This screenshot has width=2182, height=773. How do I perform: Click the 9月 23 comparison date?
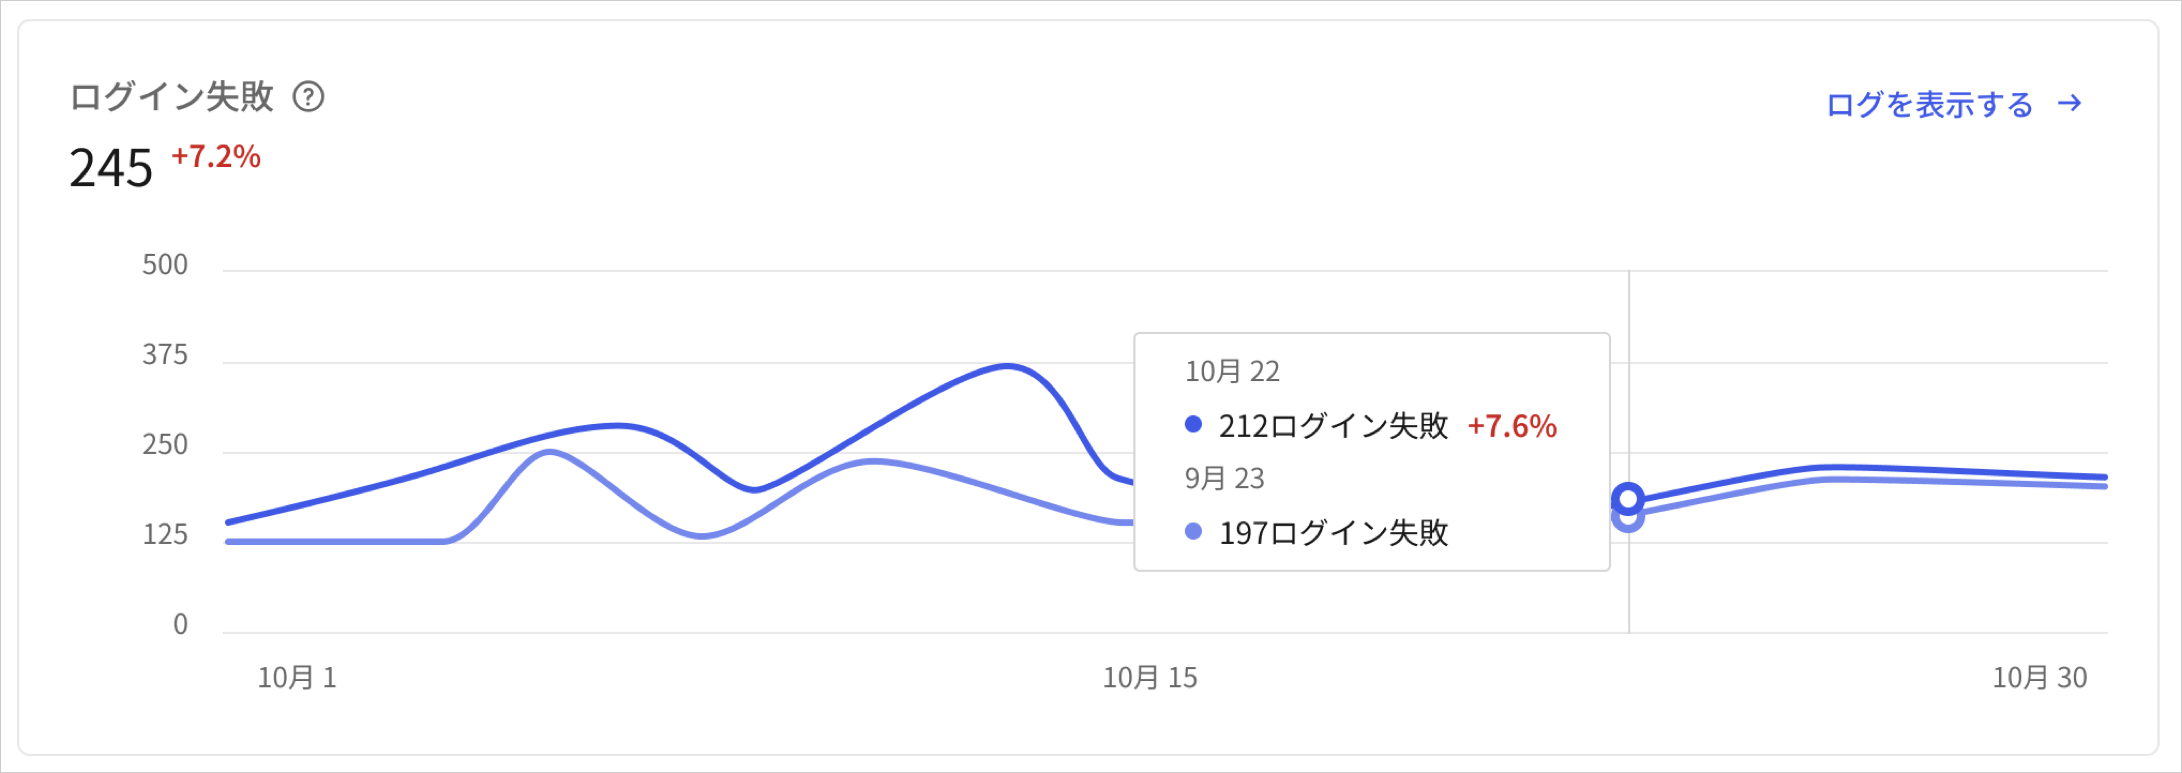[x=1224, y=478]
